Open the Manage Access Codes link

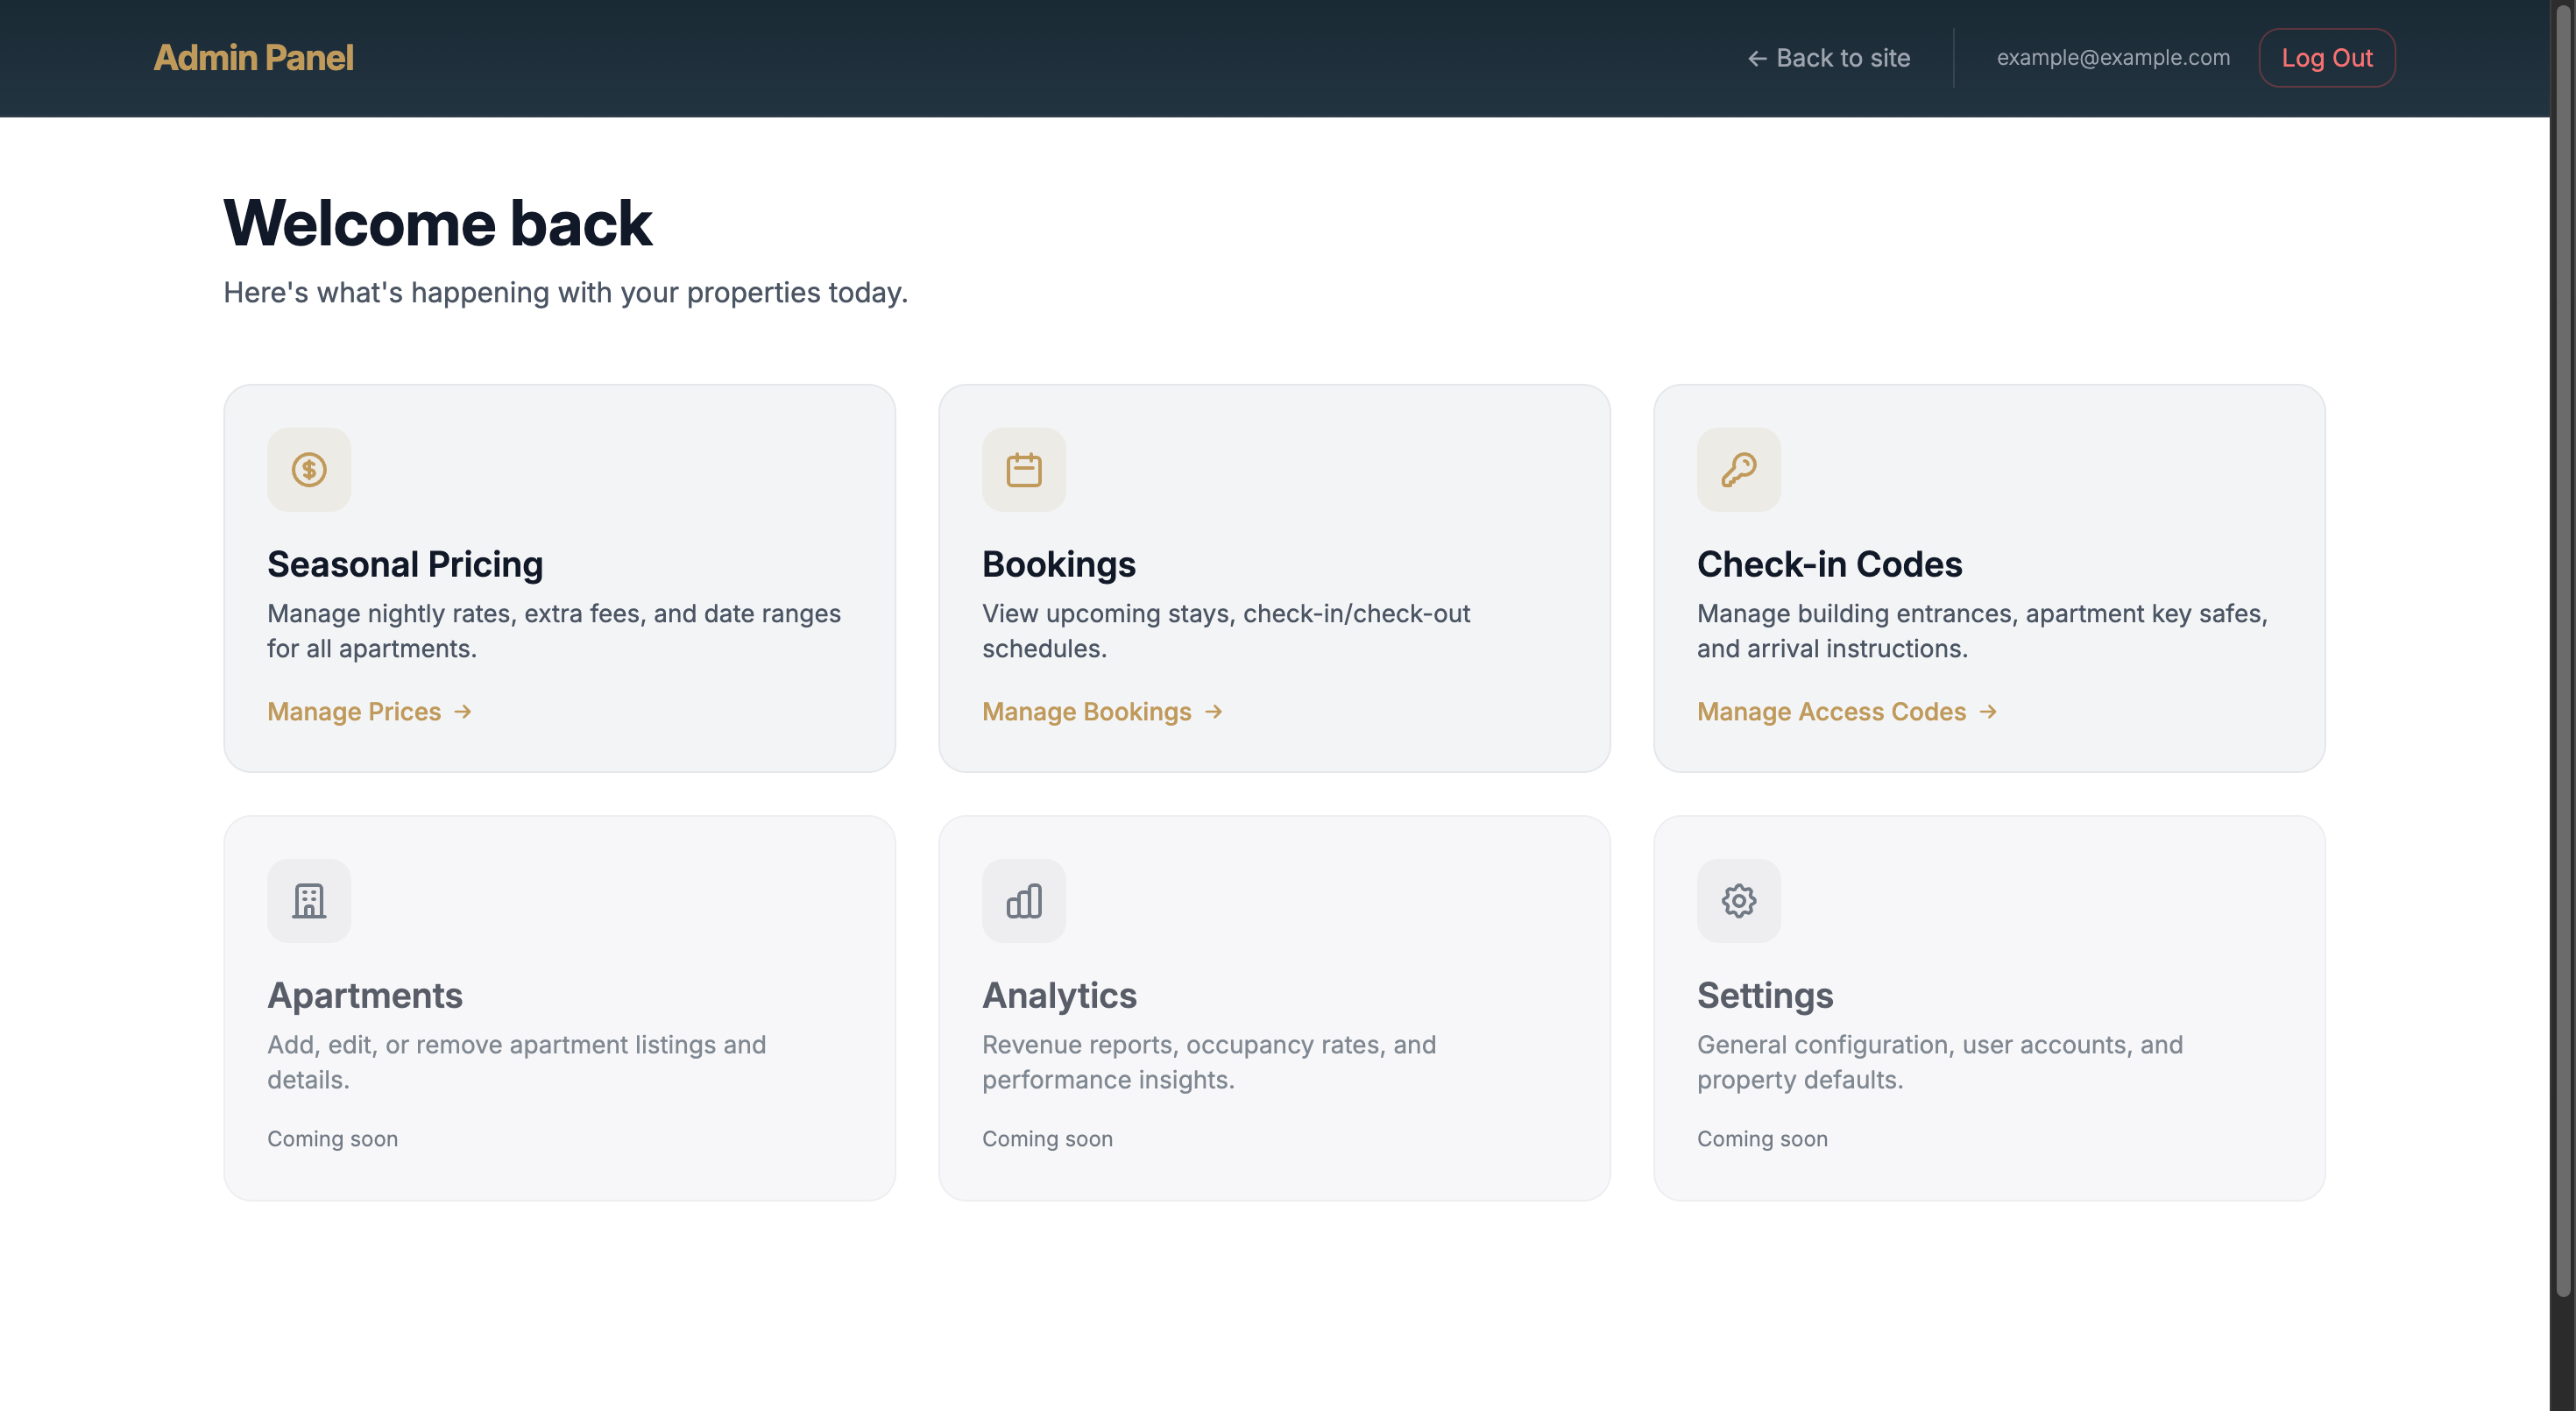[1847, 711]
